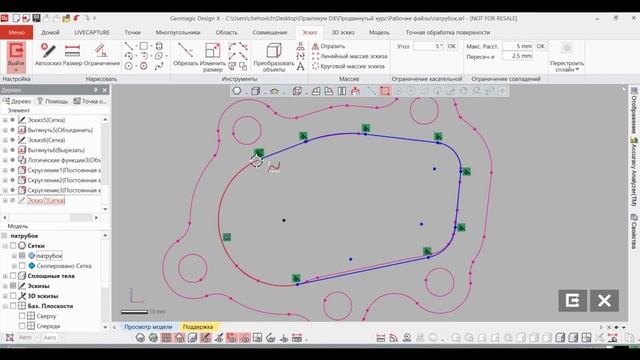
Task: Toggle checkbox for Сплошные тела
Action: (x=13, y=276)
